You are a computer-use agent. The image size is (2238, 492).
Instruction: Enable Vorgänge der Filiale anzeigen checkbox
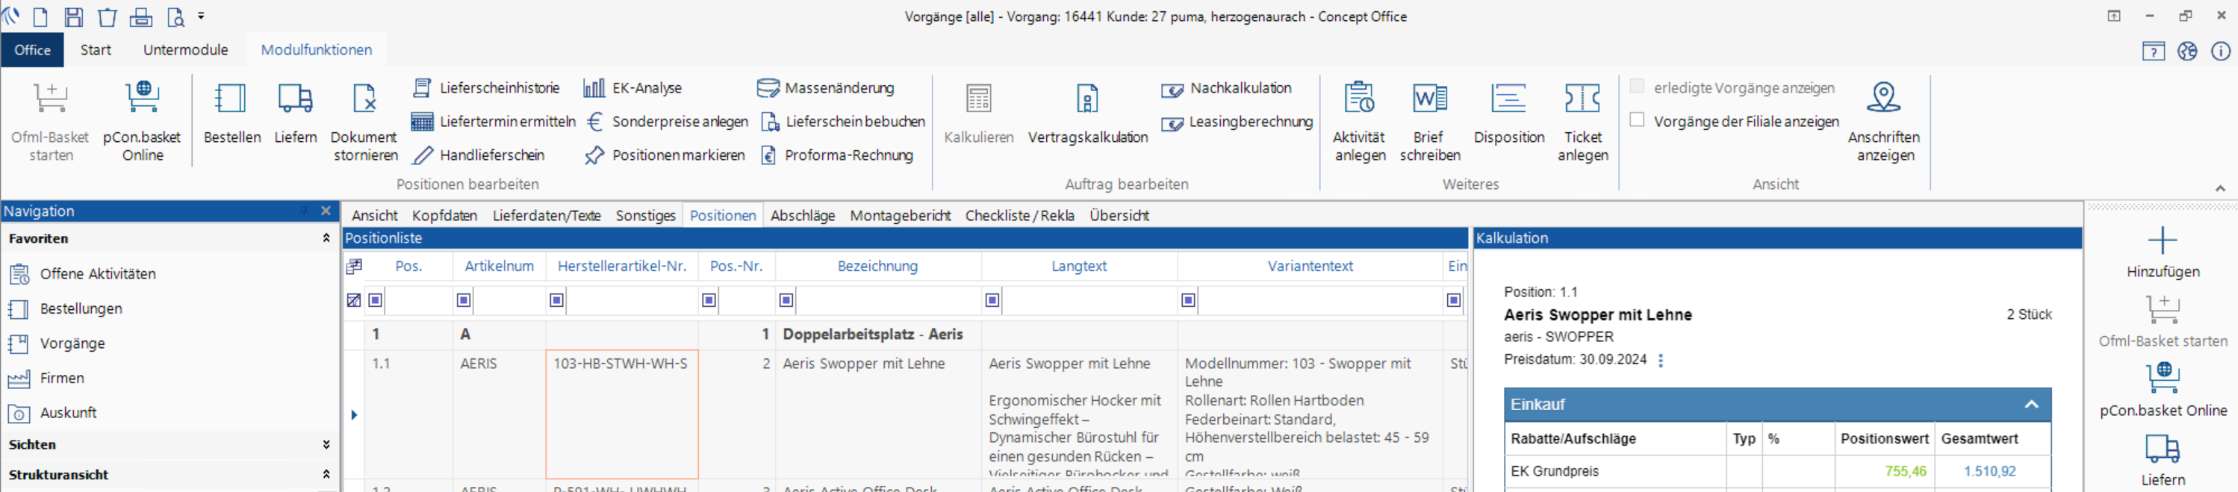(x=1637, y=120)
